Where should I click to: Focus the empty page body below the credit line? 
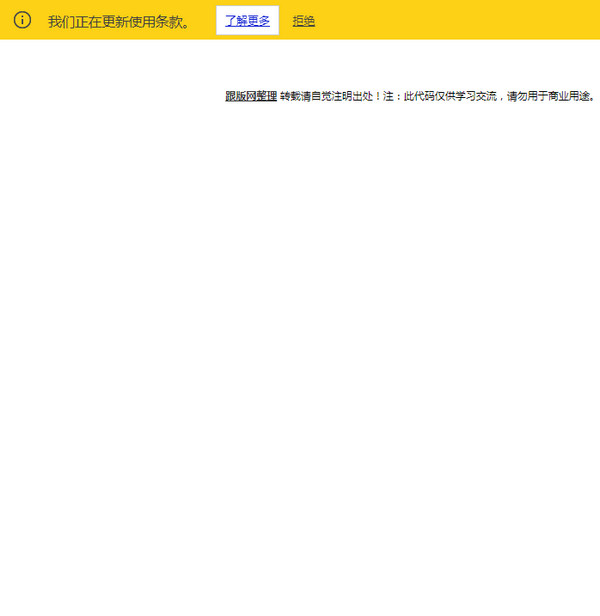pos(300,400)
